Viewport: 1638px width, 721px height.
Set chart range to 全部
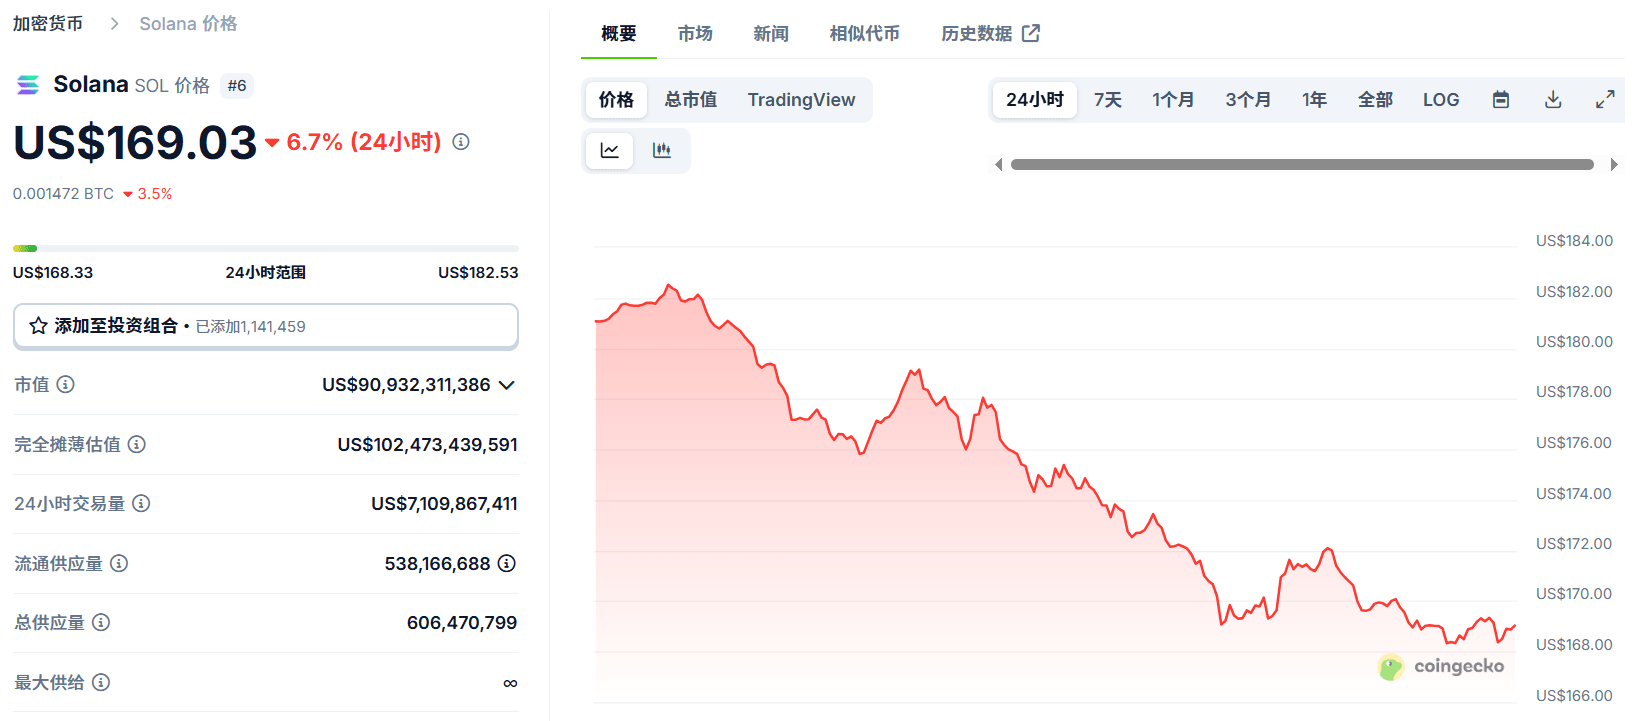point(1375,100)
